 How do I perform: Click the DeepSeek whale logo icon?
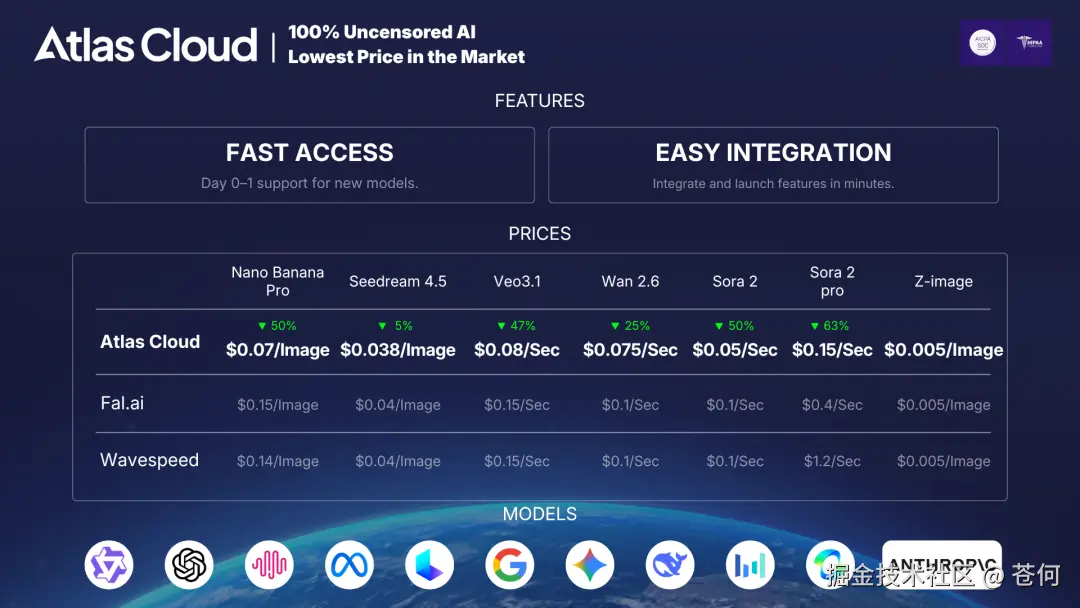669,566
